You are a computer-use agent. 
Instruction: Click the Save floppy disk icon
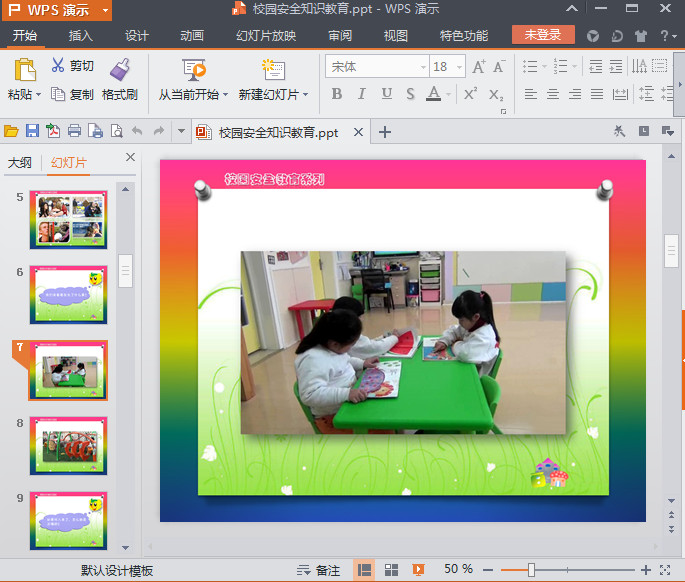point(32,132)
